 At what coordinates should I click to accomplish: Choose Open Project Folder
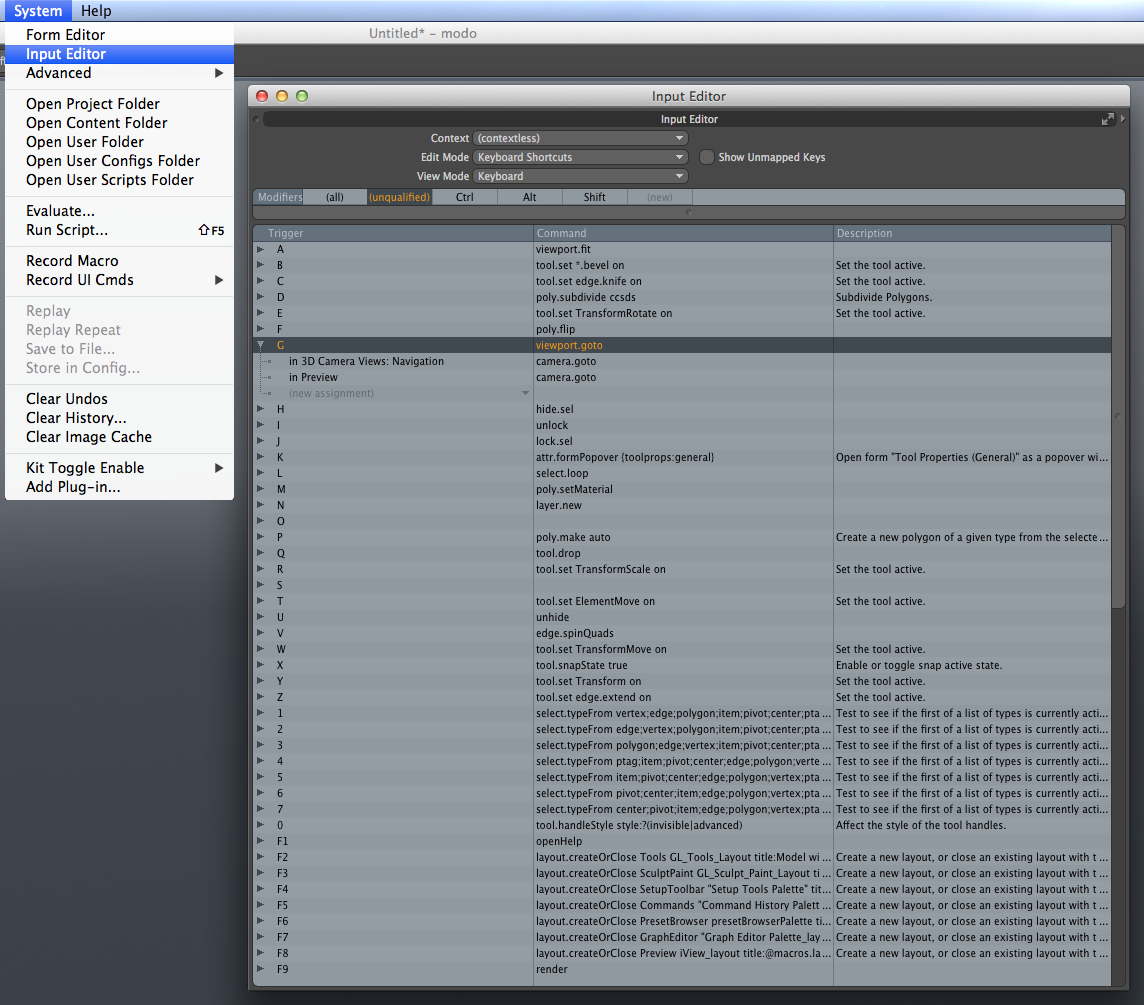tap(120, 104)
